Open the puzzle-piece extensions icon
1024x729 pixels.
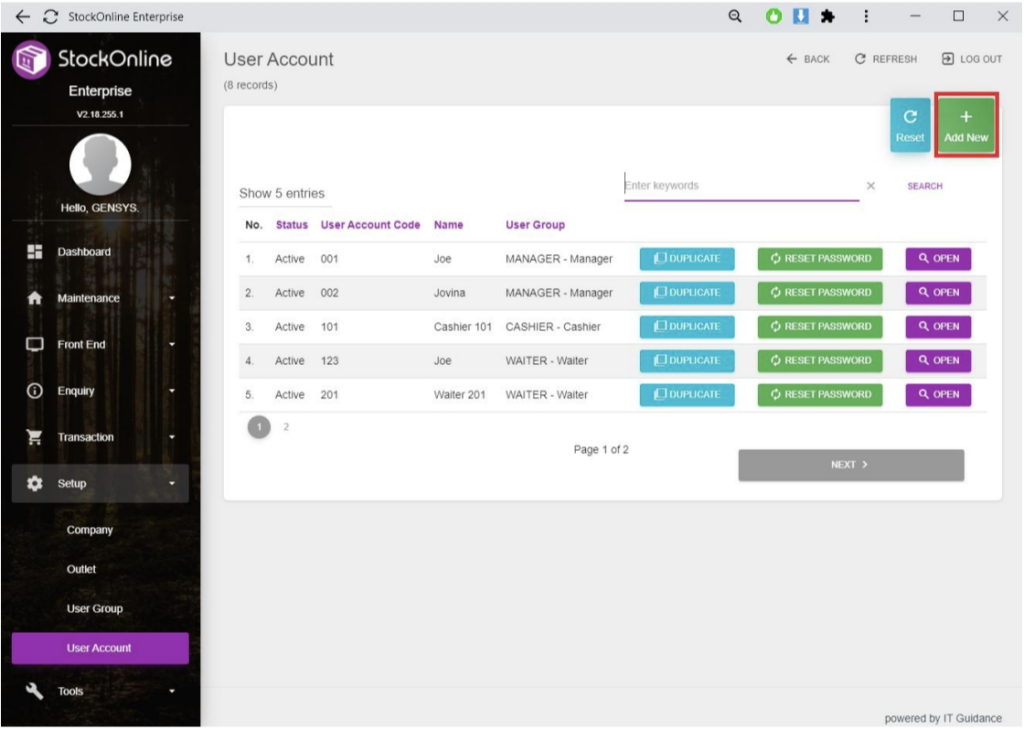click(827, 16)
